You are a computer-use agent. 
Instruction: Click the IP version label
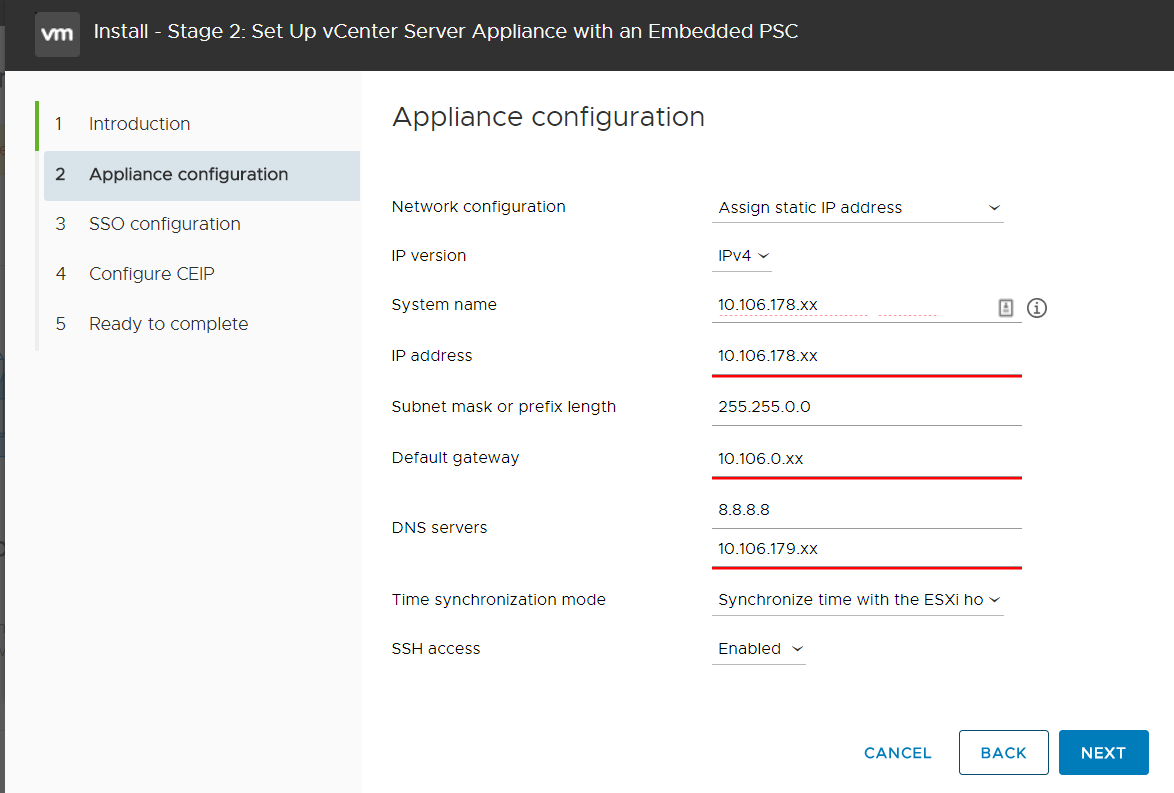(428, 256)
